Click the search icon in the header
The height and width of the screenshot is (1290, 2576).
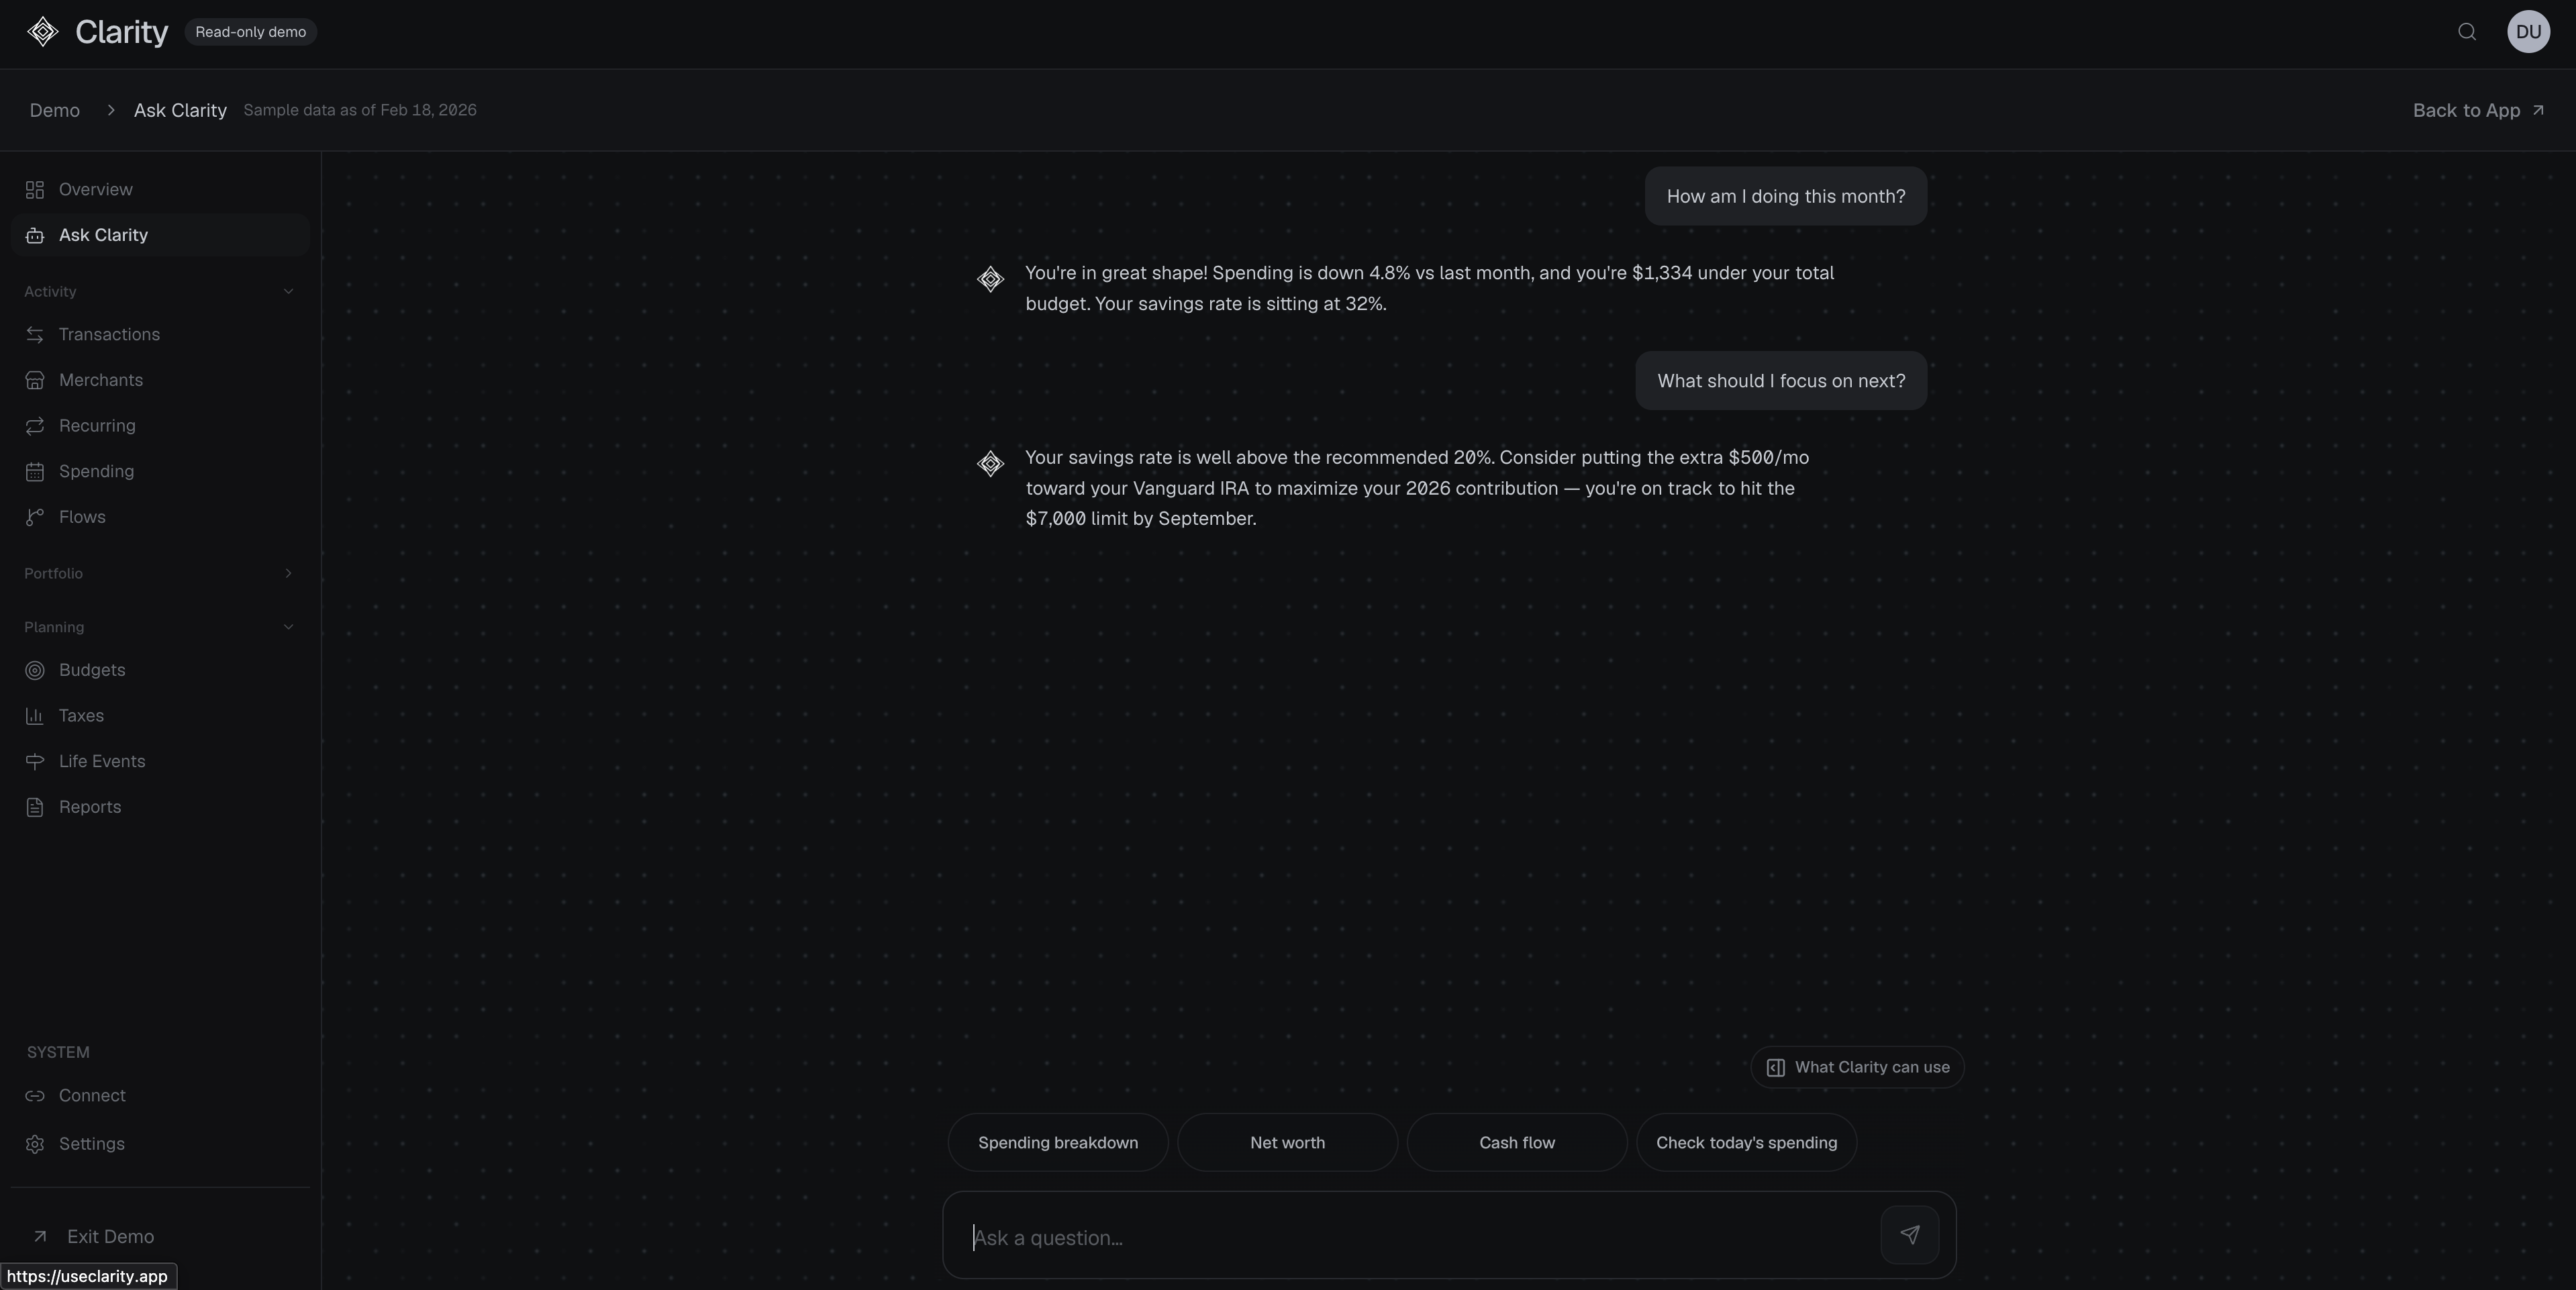(x=2466, y=31)
